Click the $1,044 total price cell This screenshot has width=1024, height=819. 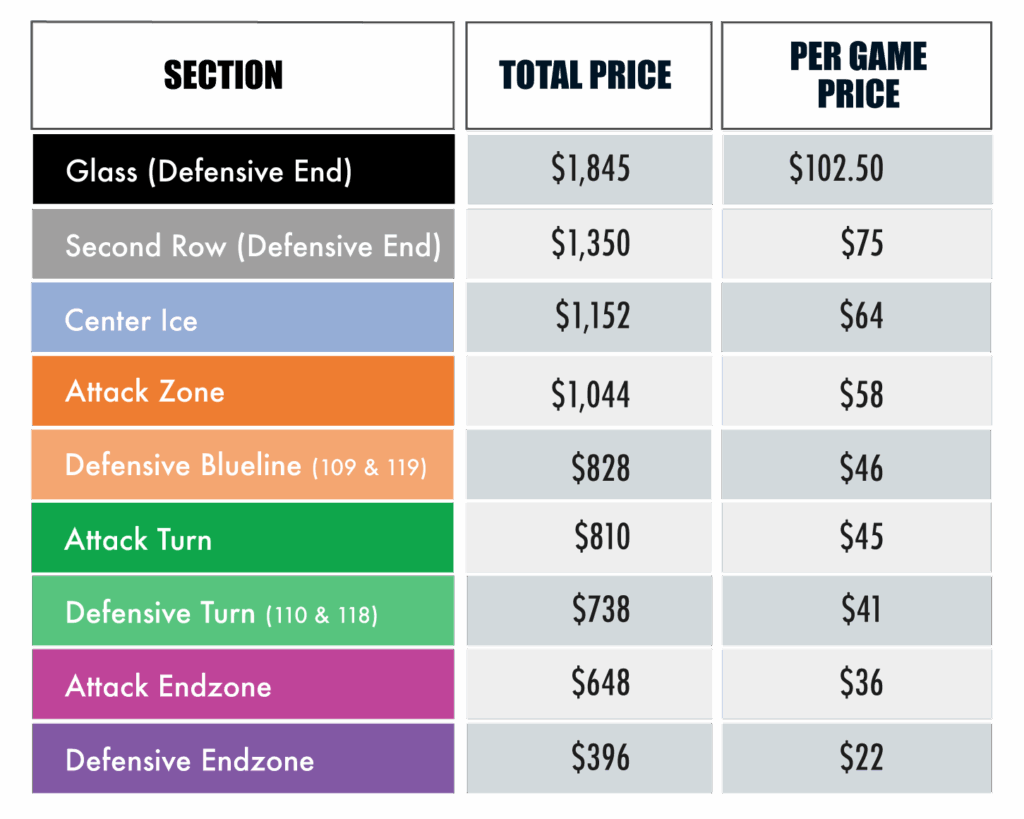(x=590, y=393)
